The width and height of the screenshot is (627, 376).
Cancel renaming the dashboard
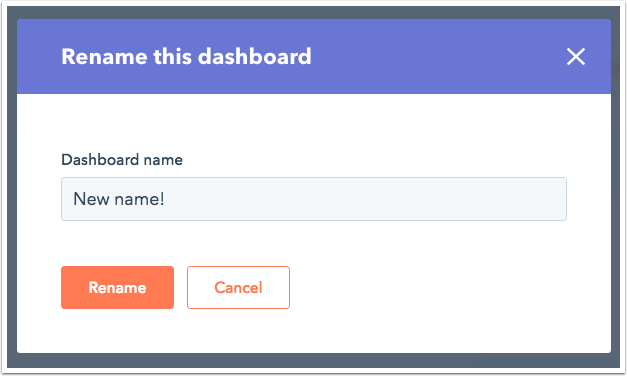(x=238, y=287)
